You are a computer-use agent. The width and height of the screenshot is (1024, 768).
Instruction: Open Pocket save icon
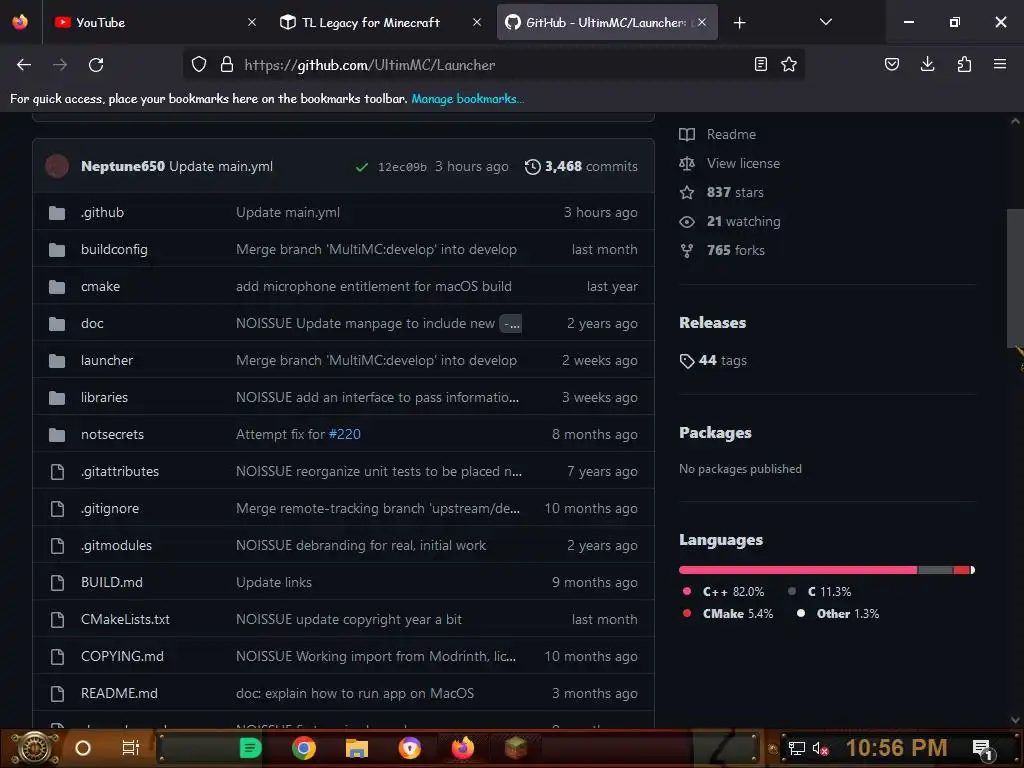891,64
